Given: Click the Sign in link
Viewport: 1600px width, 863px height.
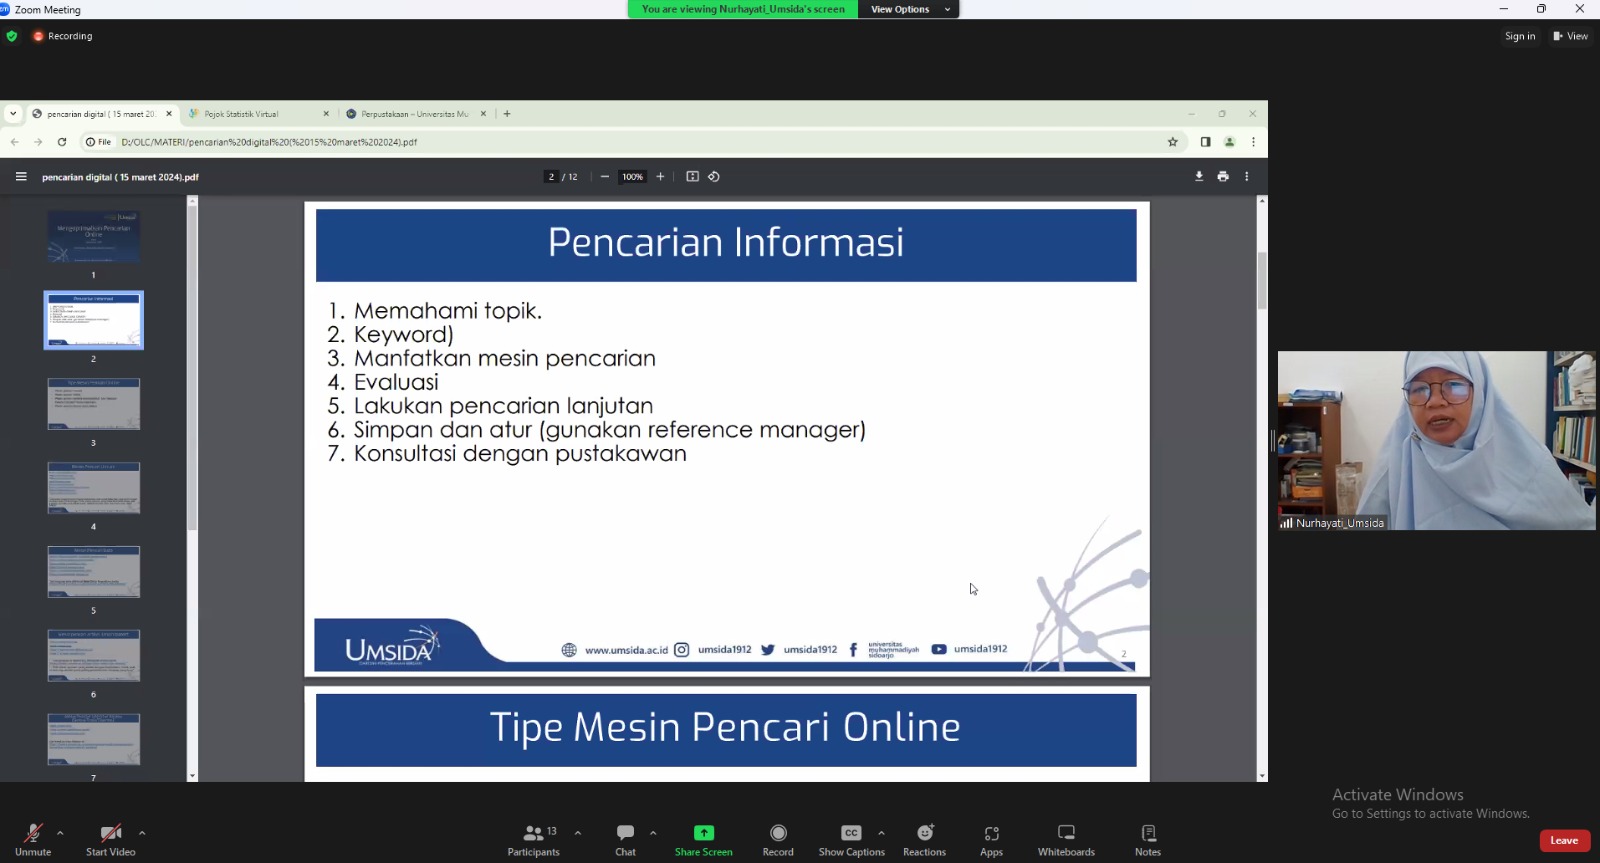Looking at the screenshot, I should pyautogui.click(x=1519, y=36).
